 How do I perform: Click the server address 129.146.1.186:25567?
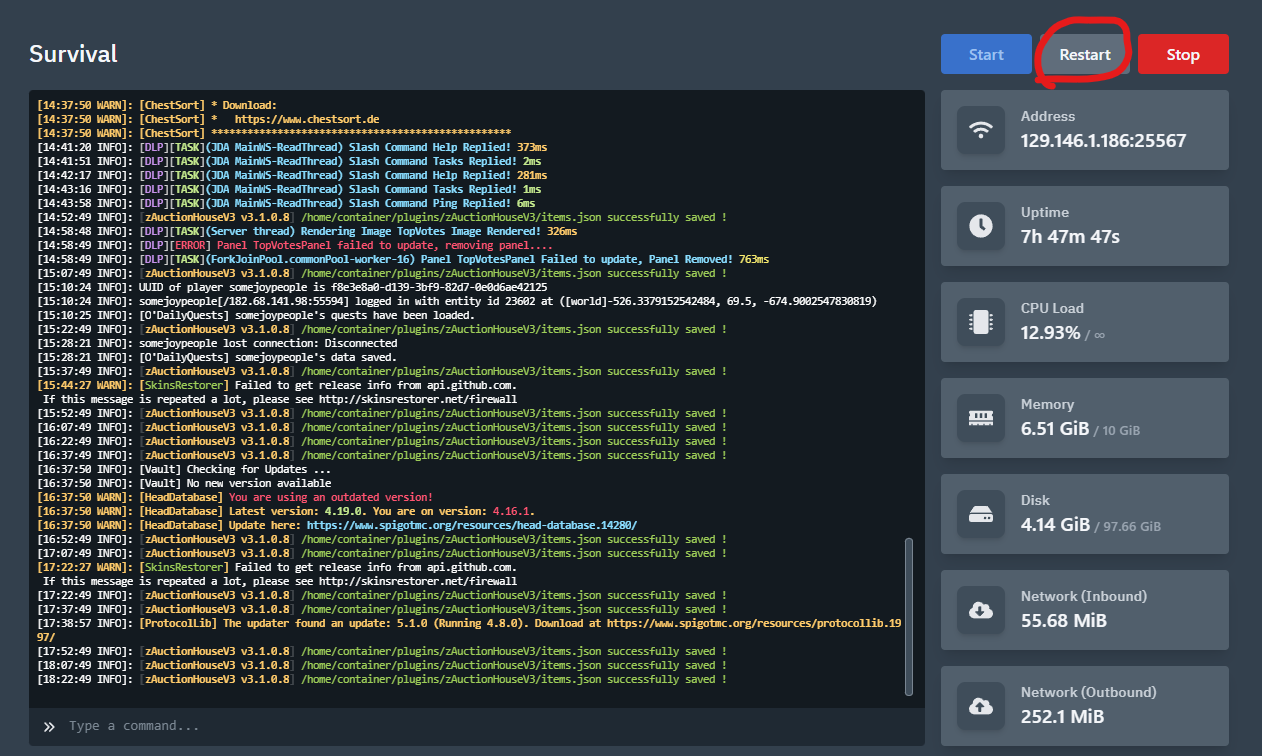[1103, 140]
